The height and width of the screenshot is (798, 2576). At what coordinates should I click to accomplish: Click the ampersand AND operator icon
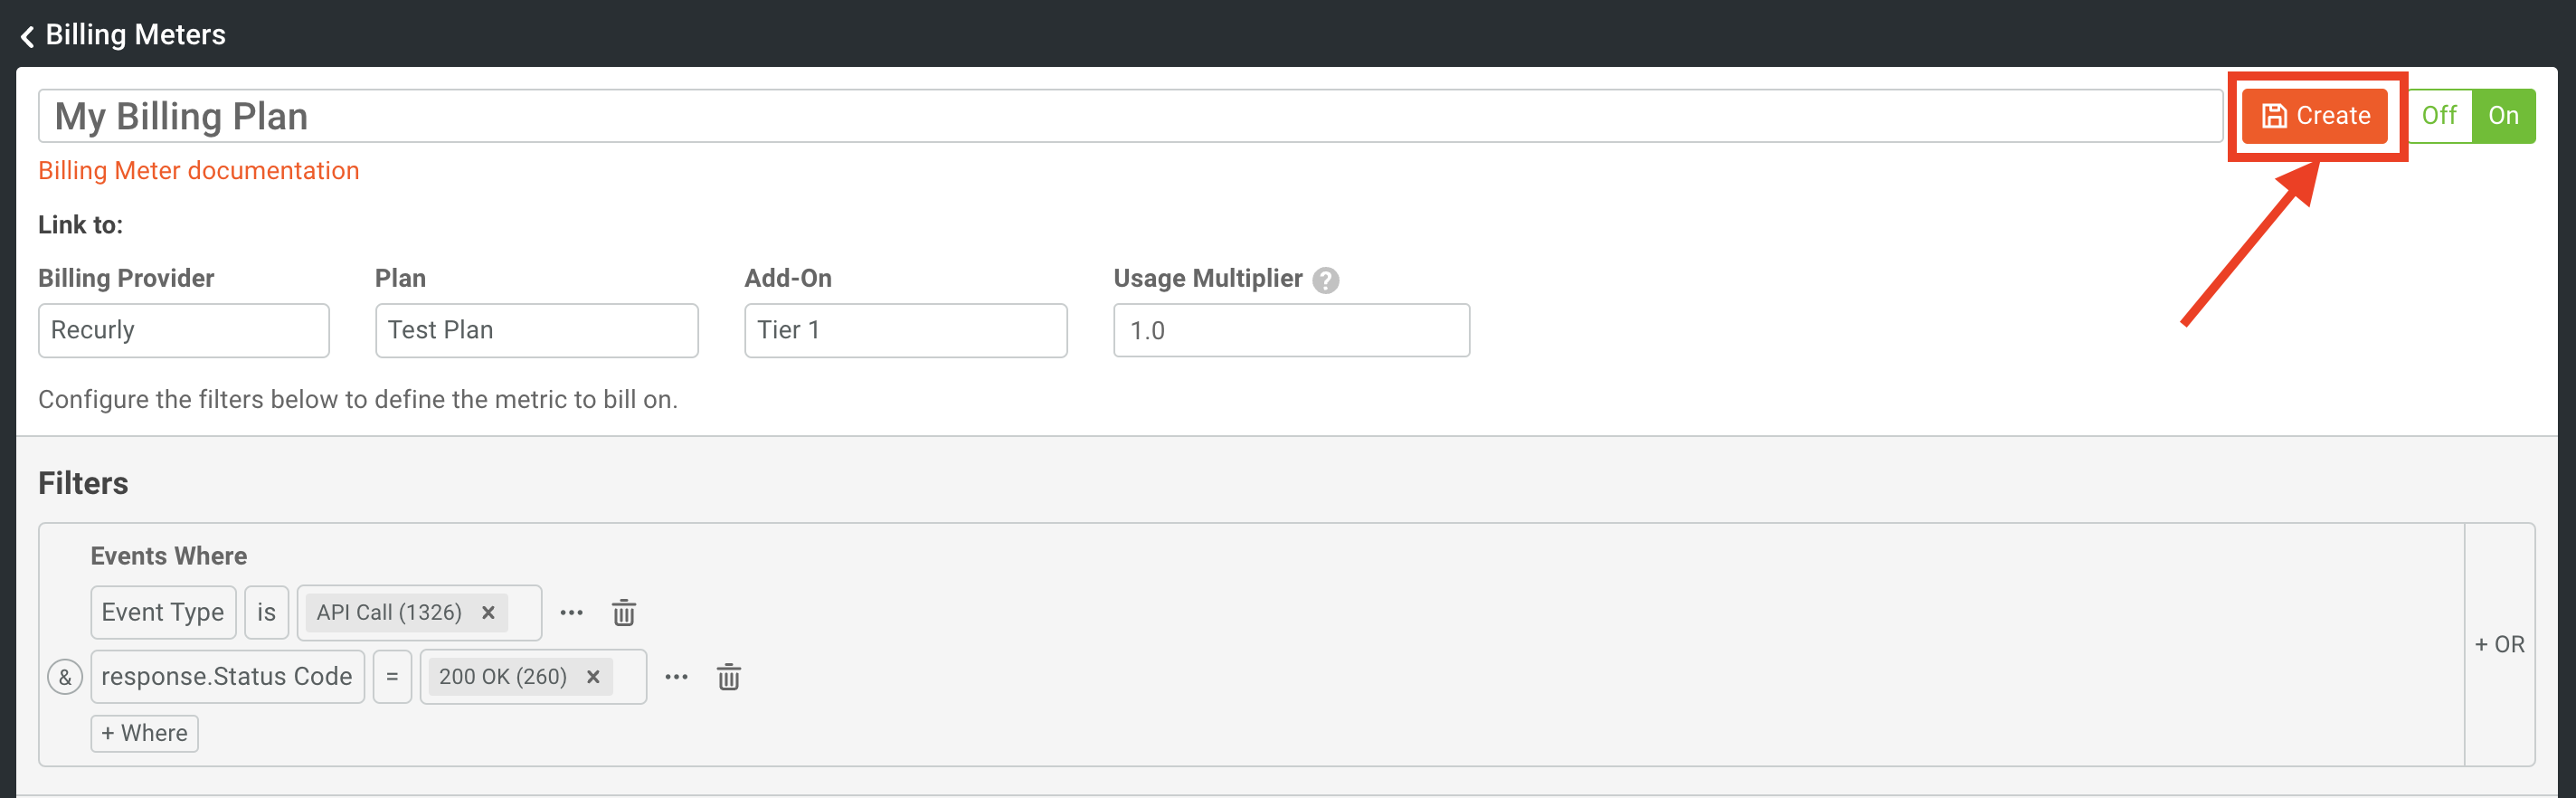point(65,677)
